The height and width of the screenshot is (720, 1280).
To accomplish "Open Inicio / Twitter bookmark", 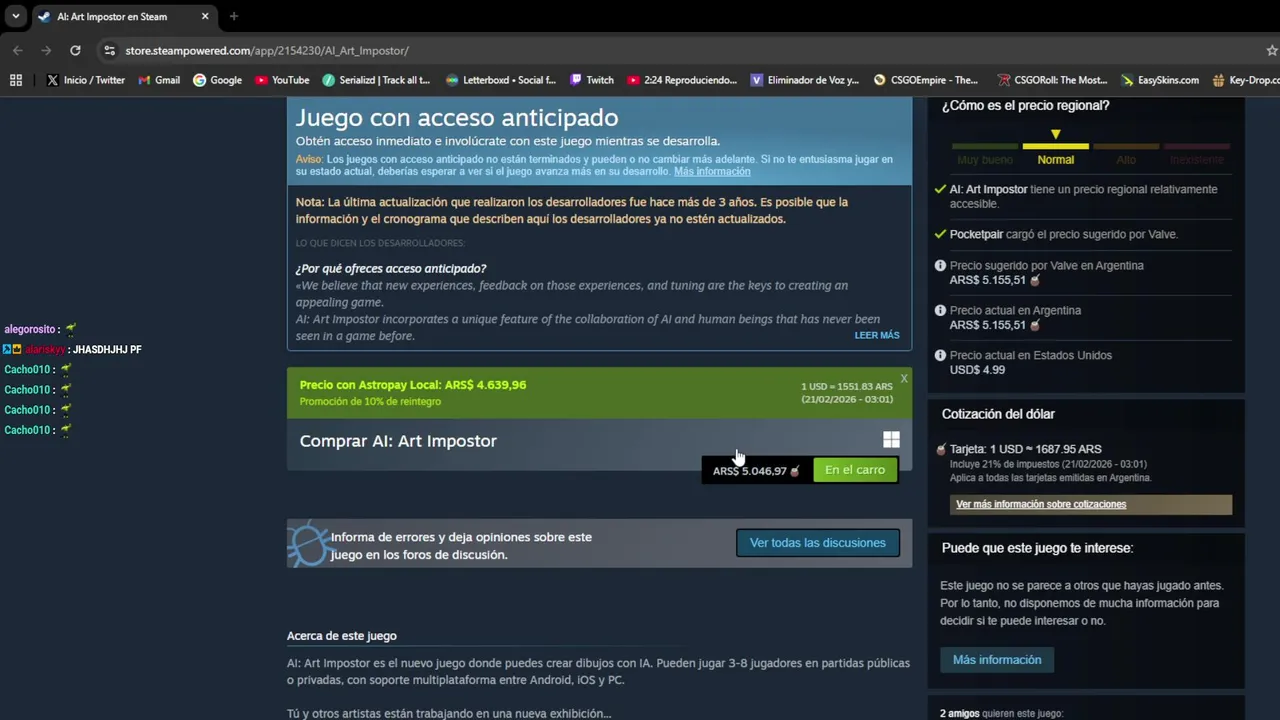I will tap(85, 80).
